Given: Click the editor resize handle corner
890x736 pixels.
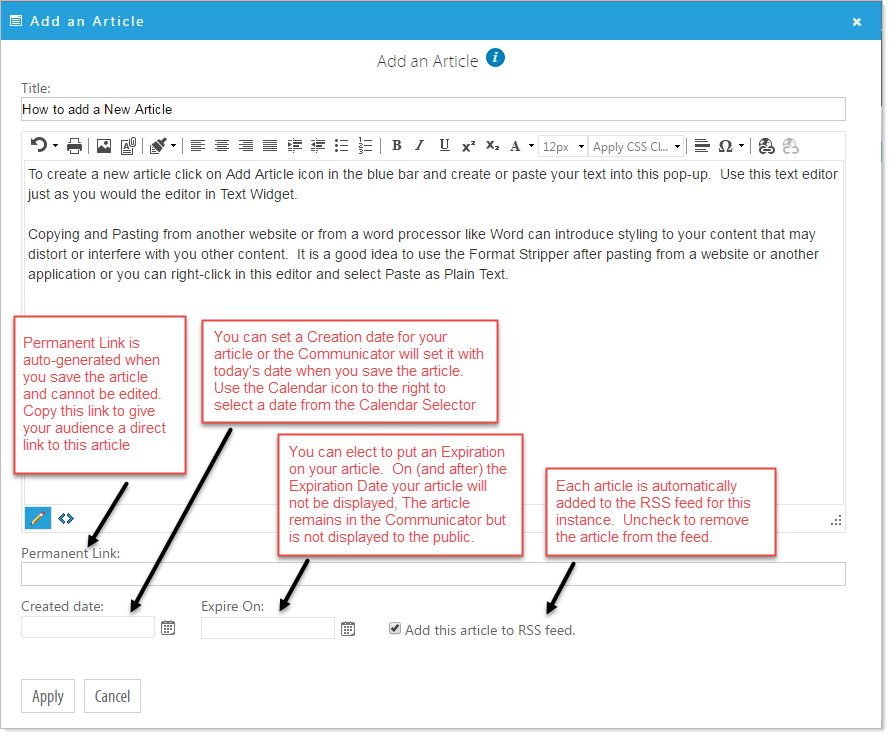Looking at the screenshot, I should 836,520.
